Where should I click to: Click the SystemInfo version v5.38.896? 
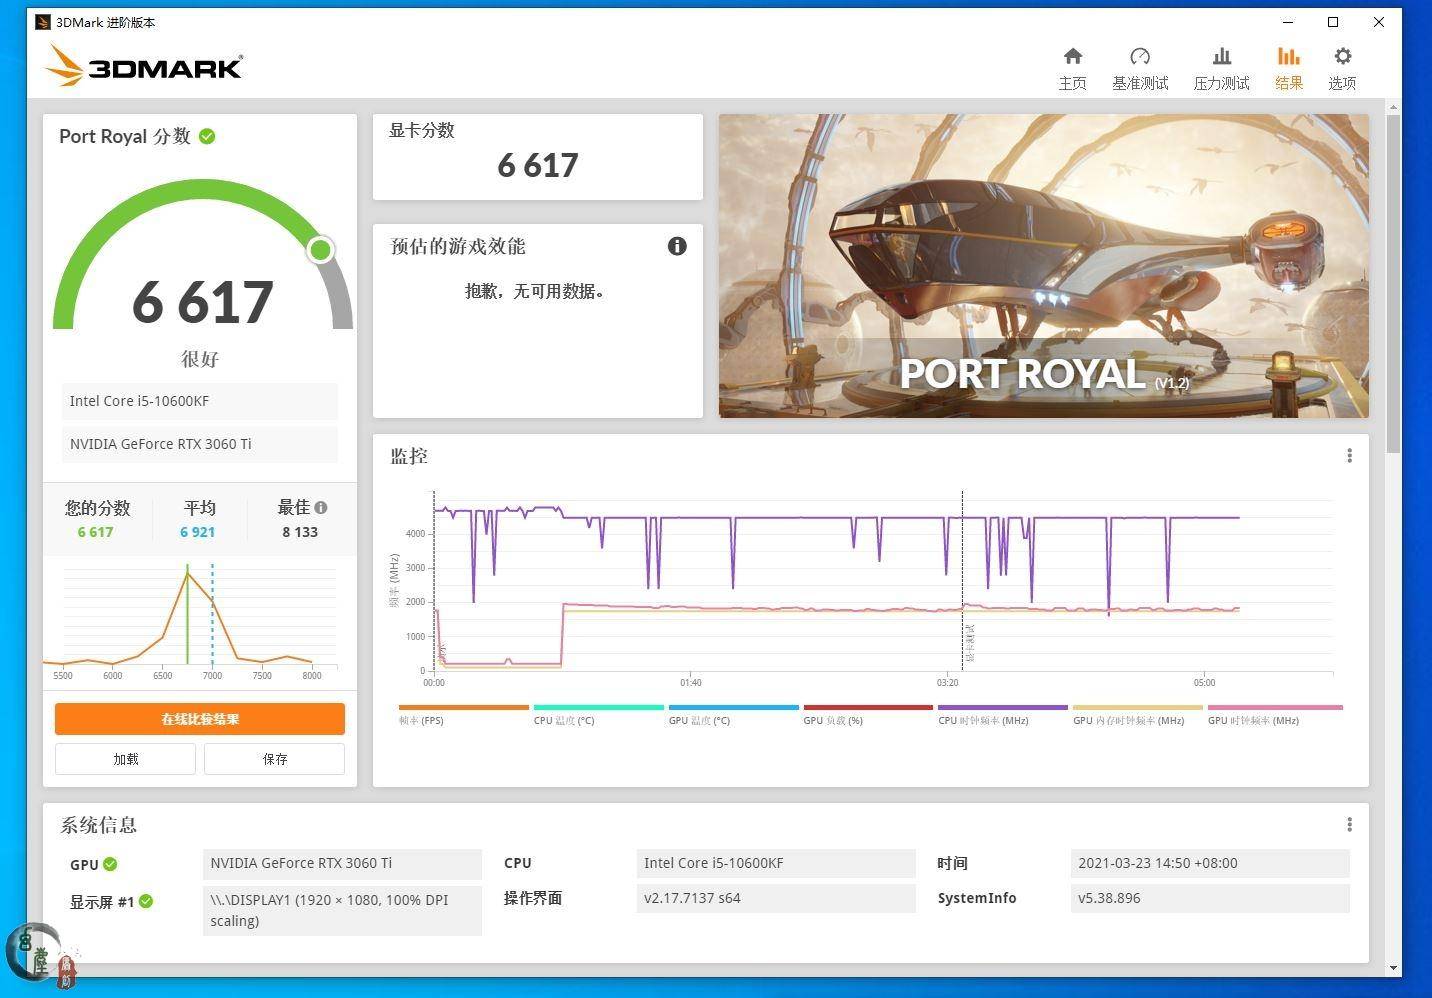pyautogui.click(x=1210, y=898)
